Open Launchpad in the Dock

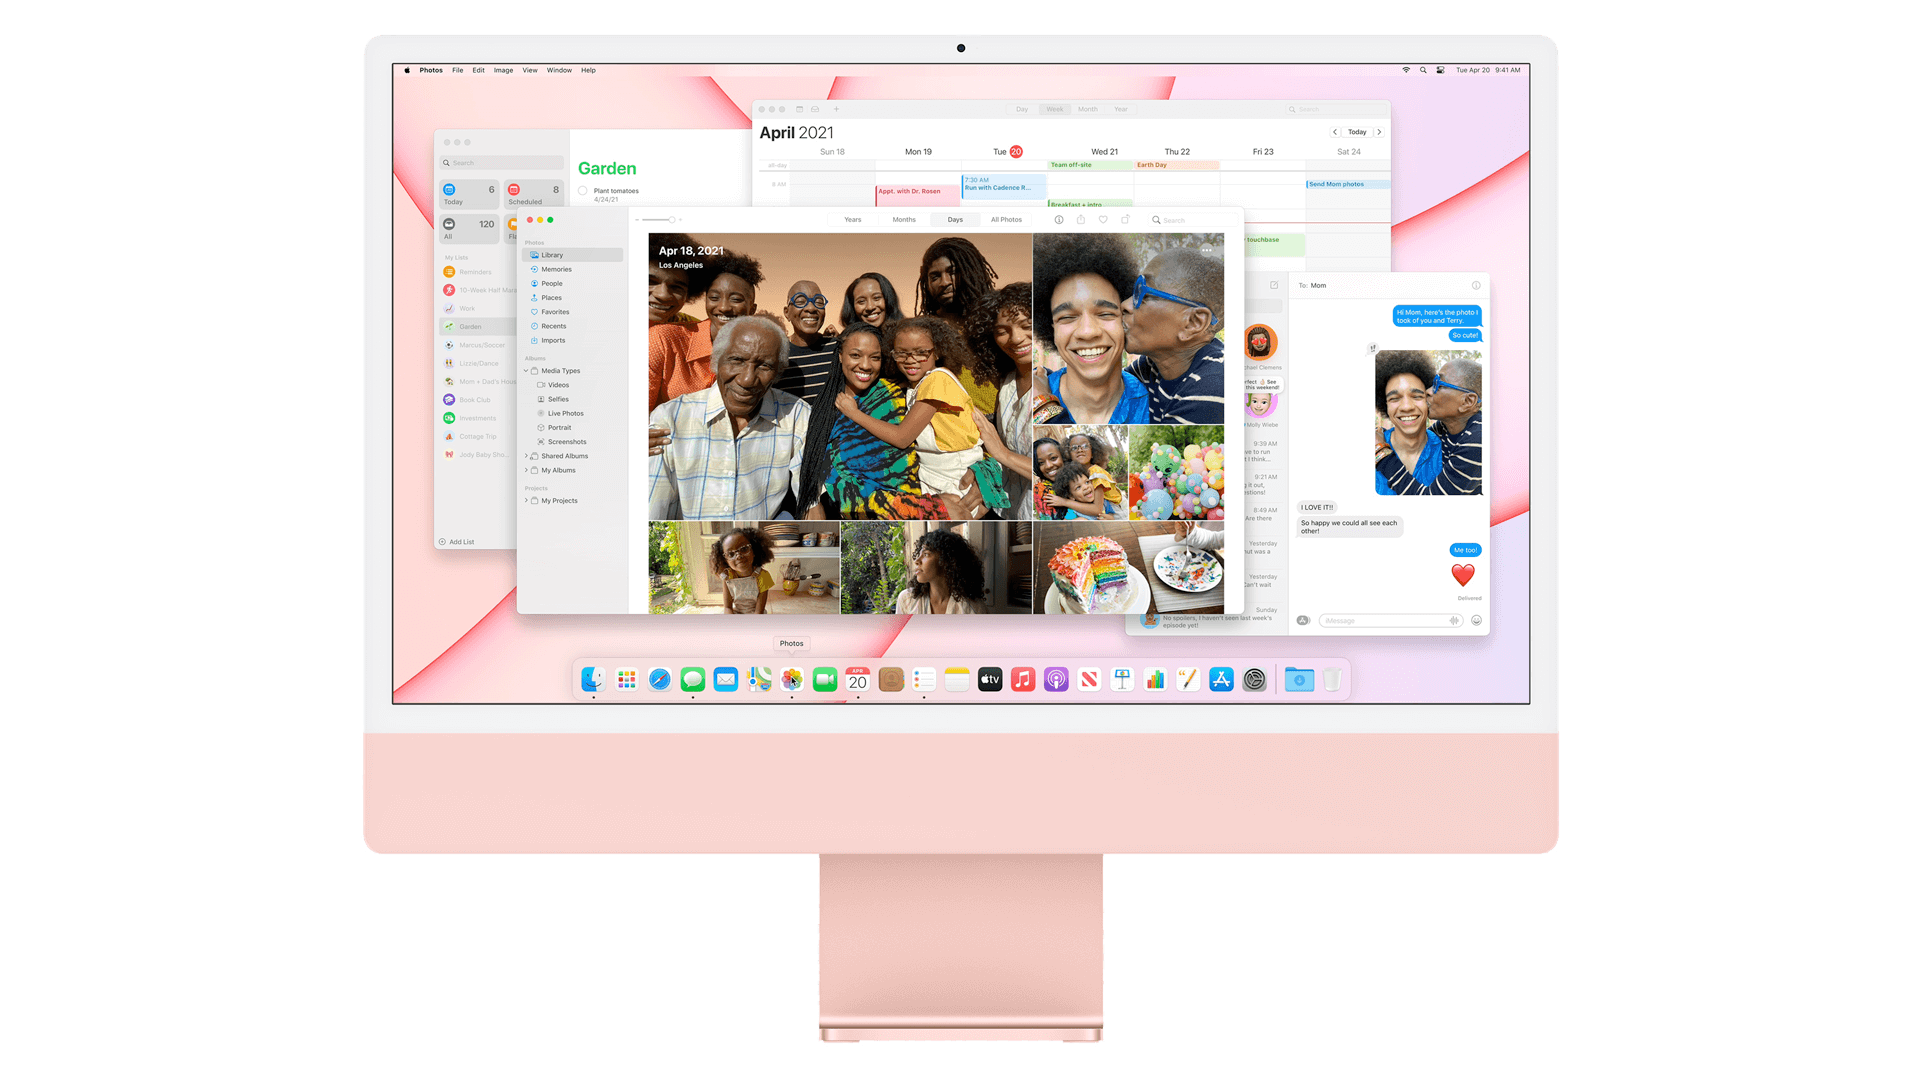[x=627, y=680]
